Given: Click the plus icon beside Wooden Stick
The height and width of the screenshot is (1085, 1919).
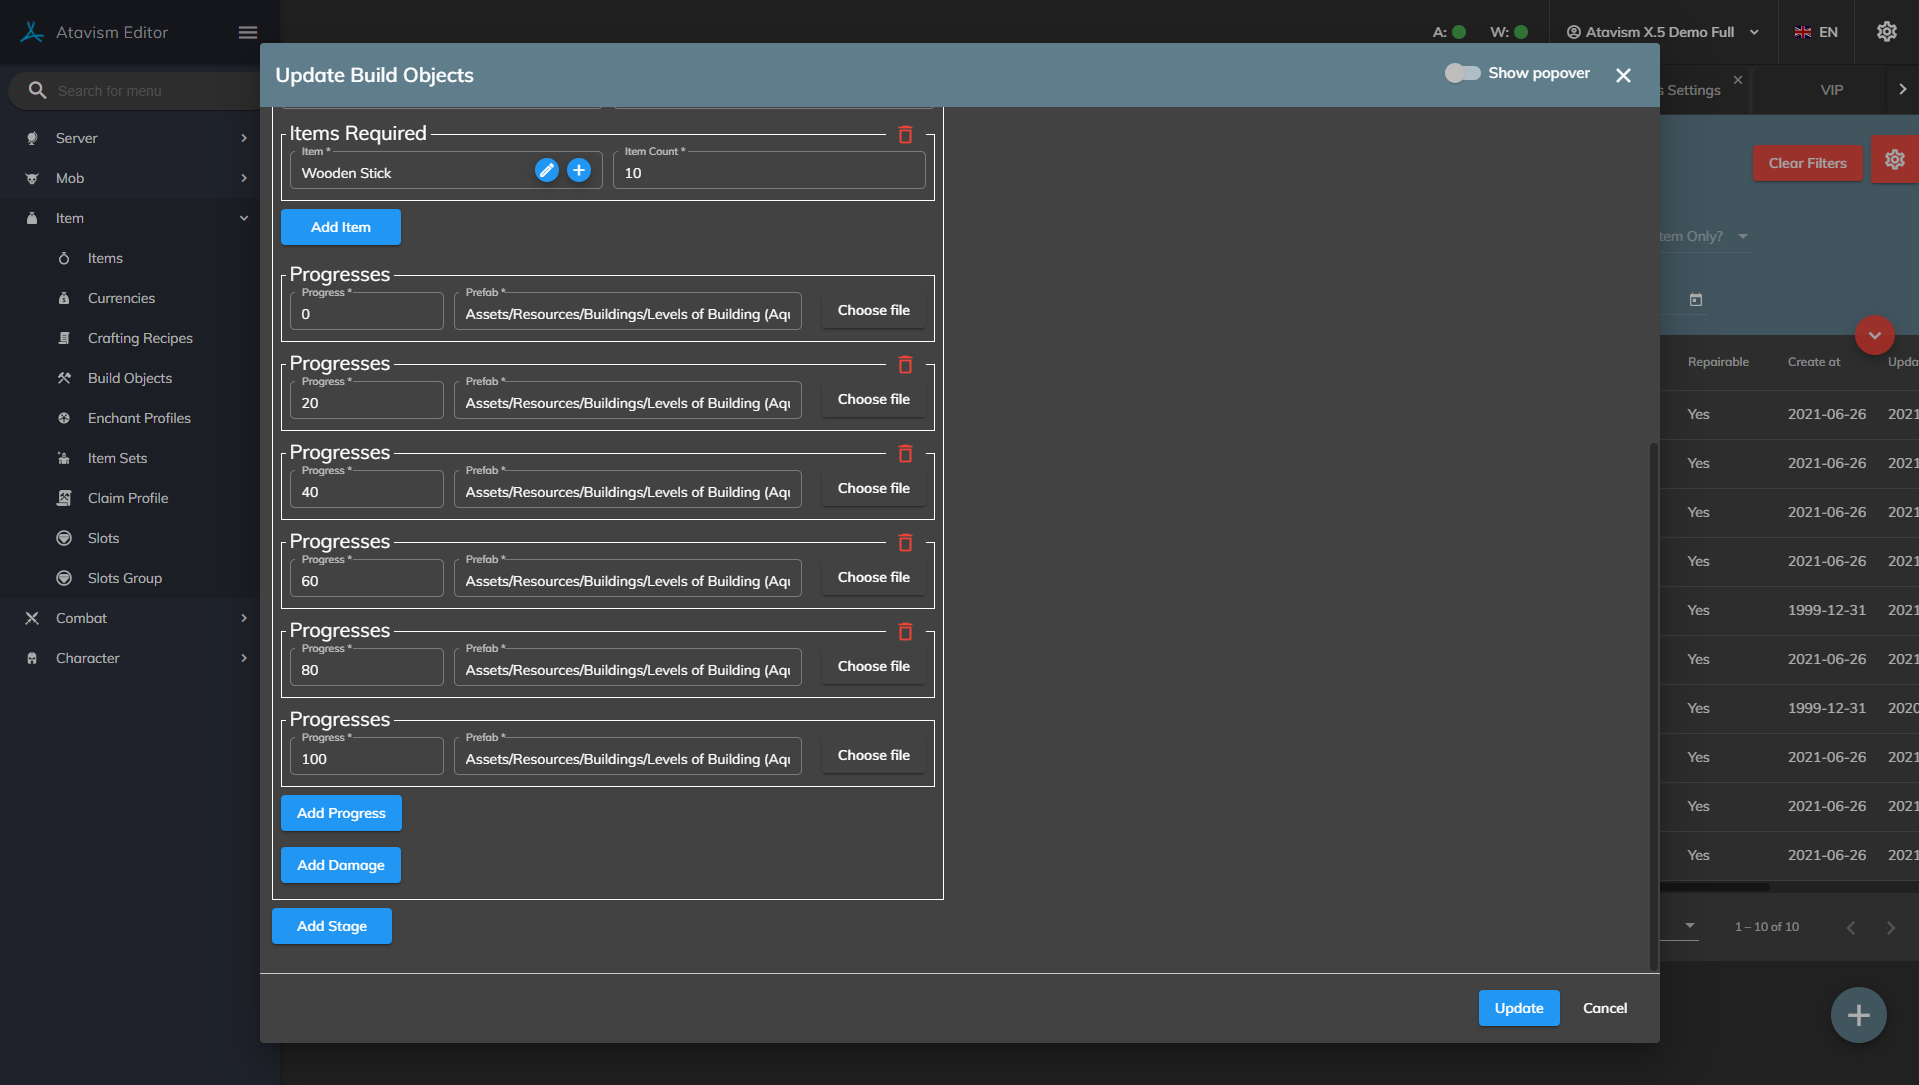Looking at the screenshot, I should click(579, 171).
